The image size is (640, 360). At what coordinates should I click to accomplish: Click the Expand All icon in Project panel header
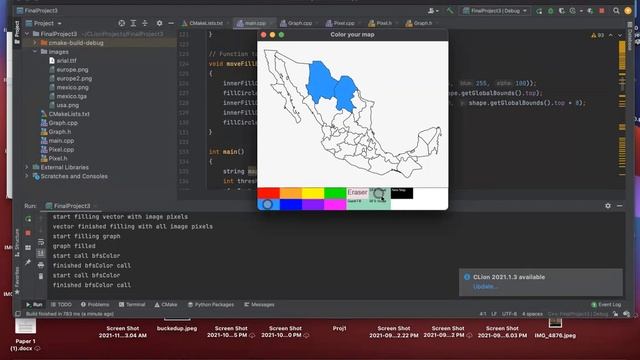(133, 23)
